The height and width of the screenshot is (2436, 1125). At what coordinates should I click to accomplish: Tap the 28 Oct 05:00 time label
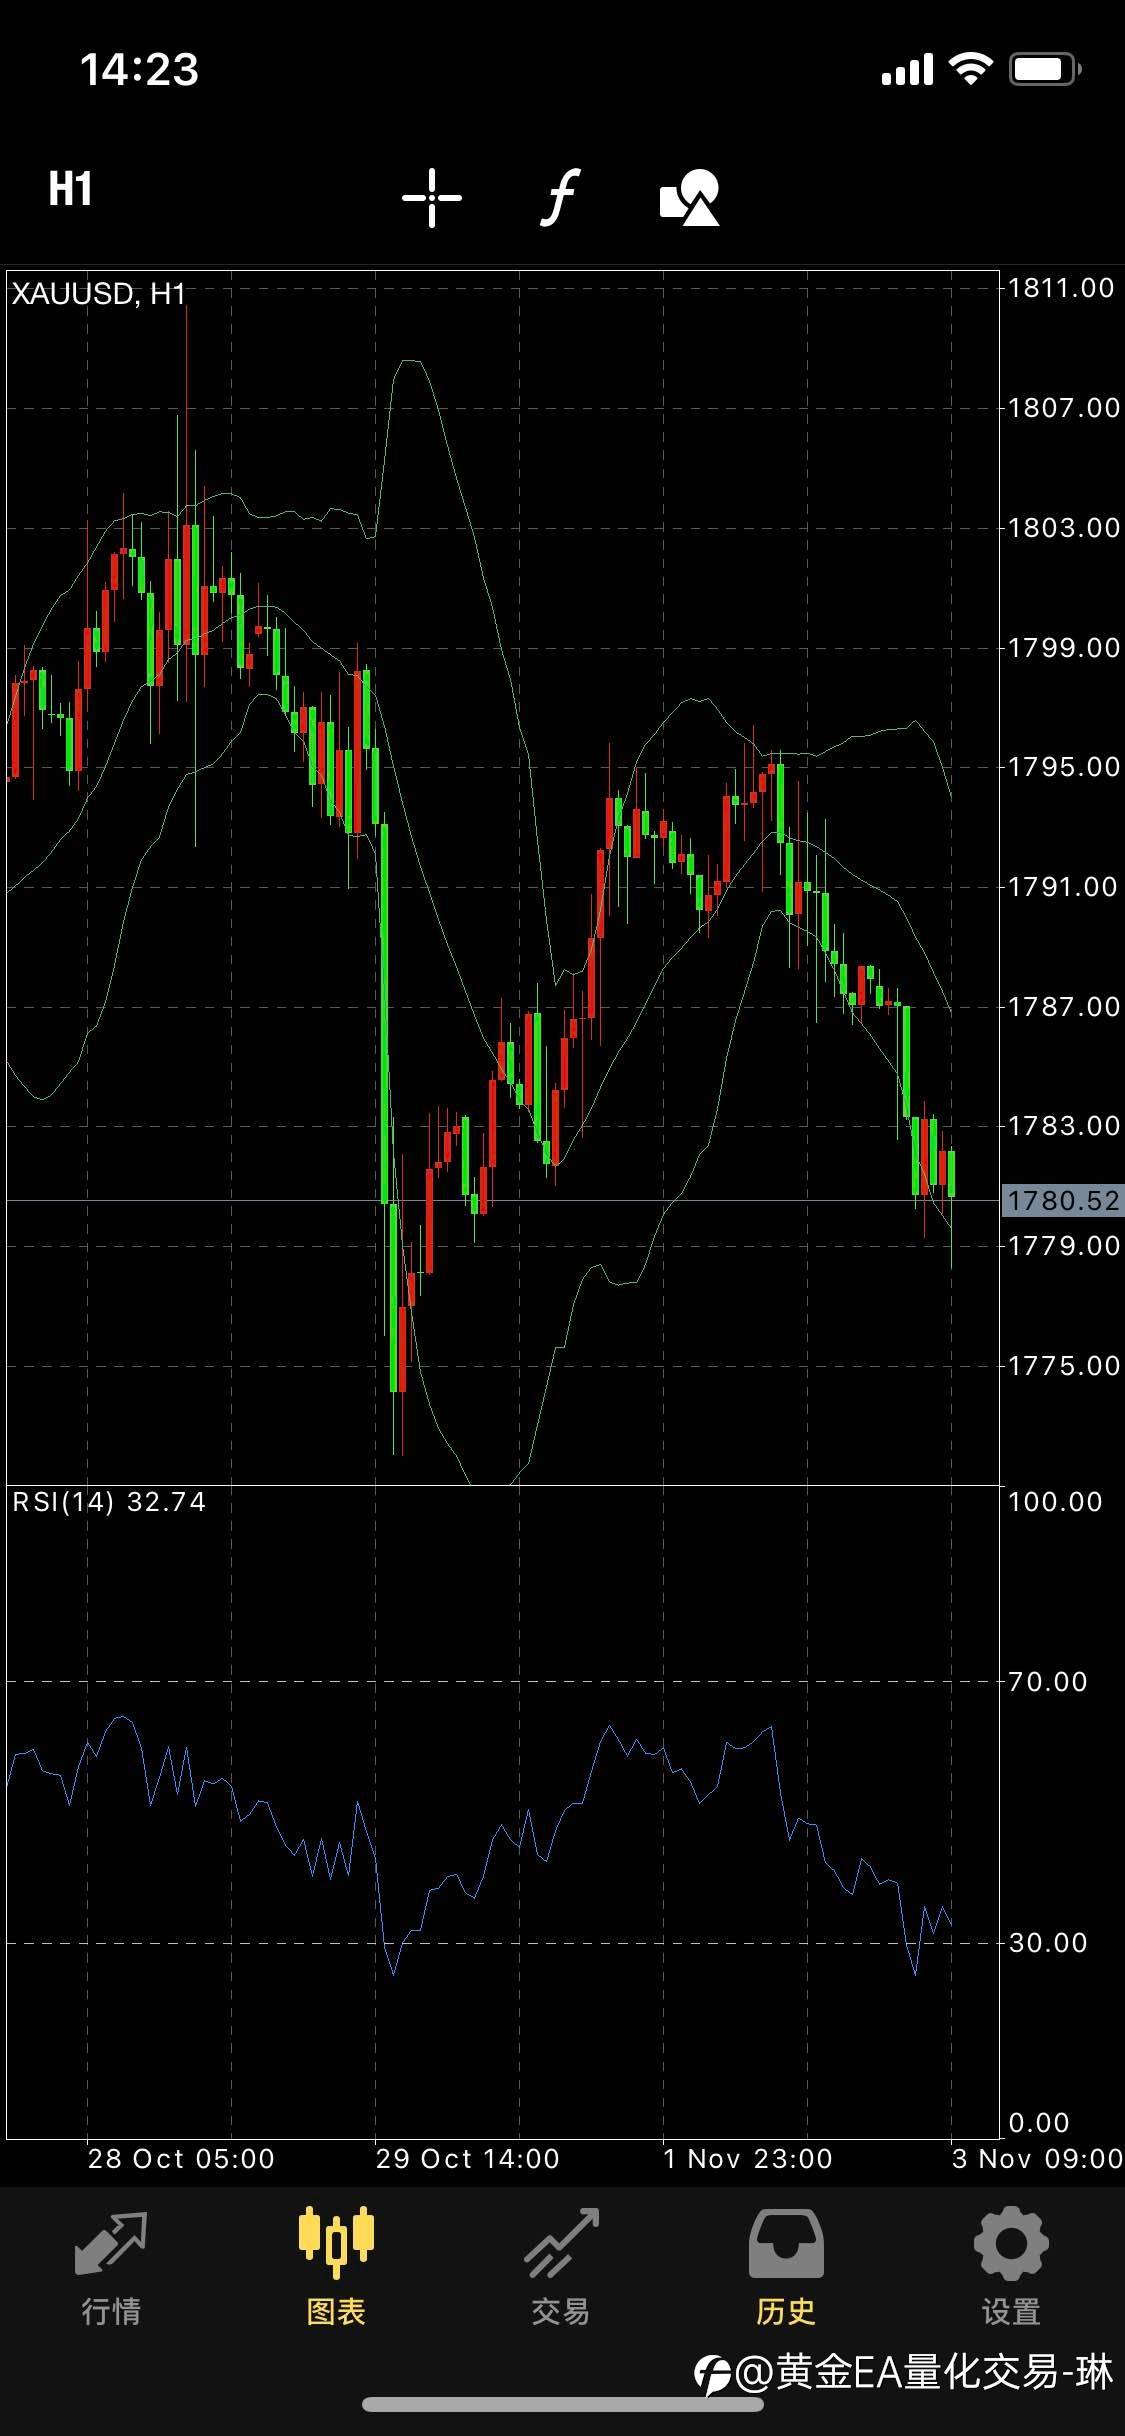(181, 2158)
